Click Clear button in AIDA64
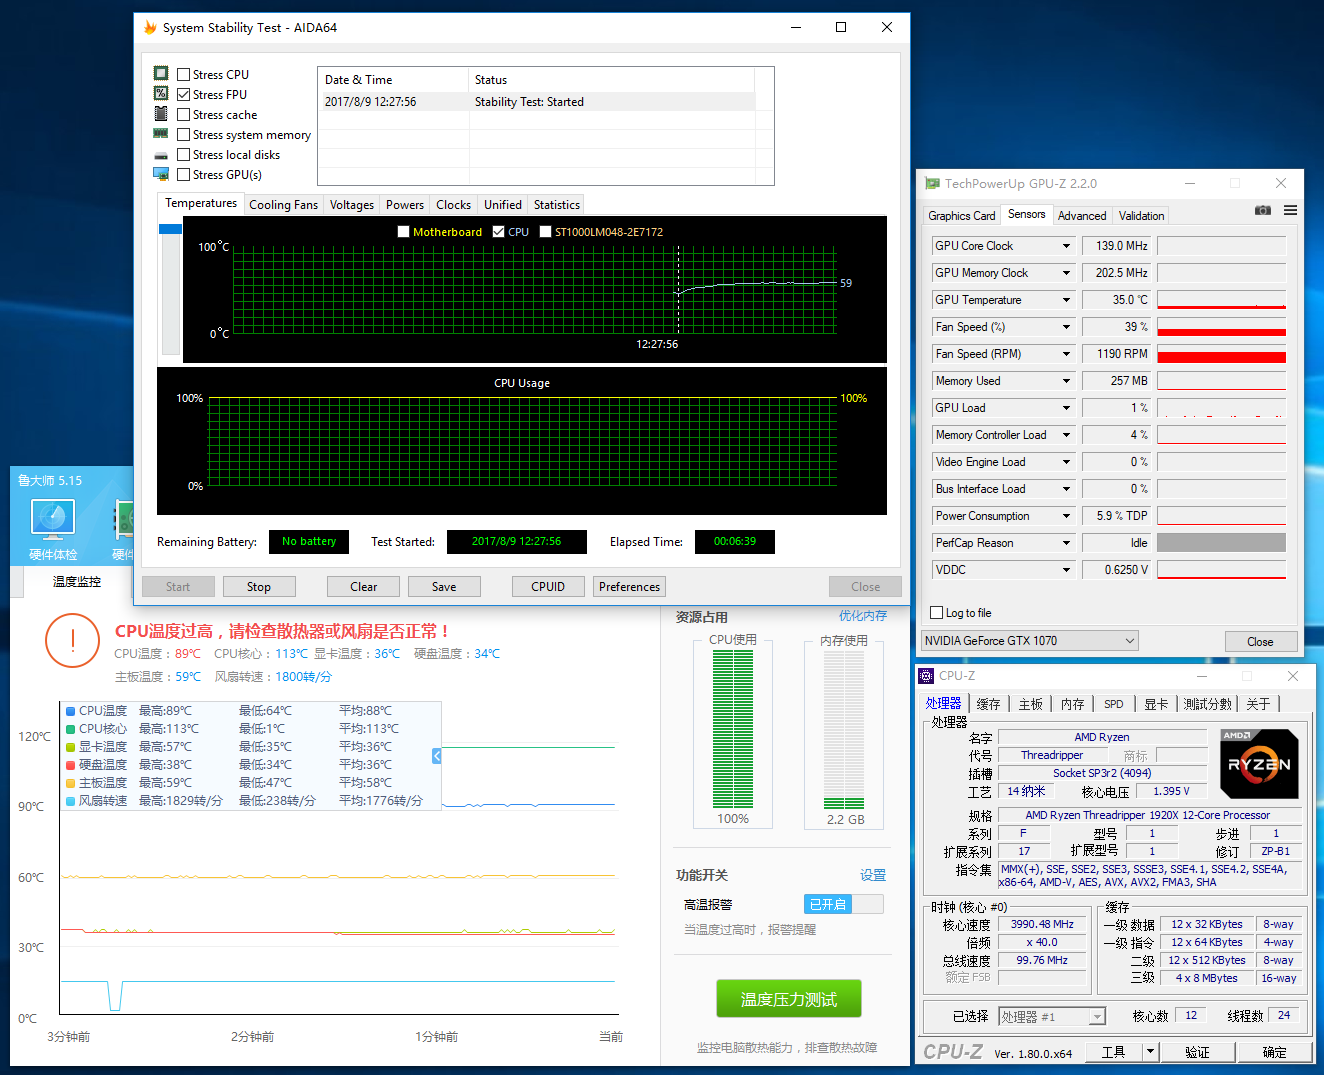 coord(364,587)
